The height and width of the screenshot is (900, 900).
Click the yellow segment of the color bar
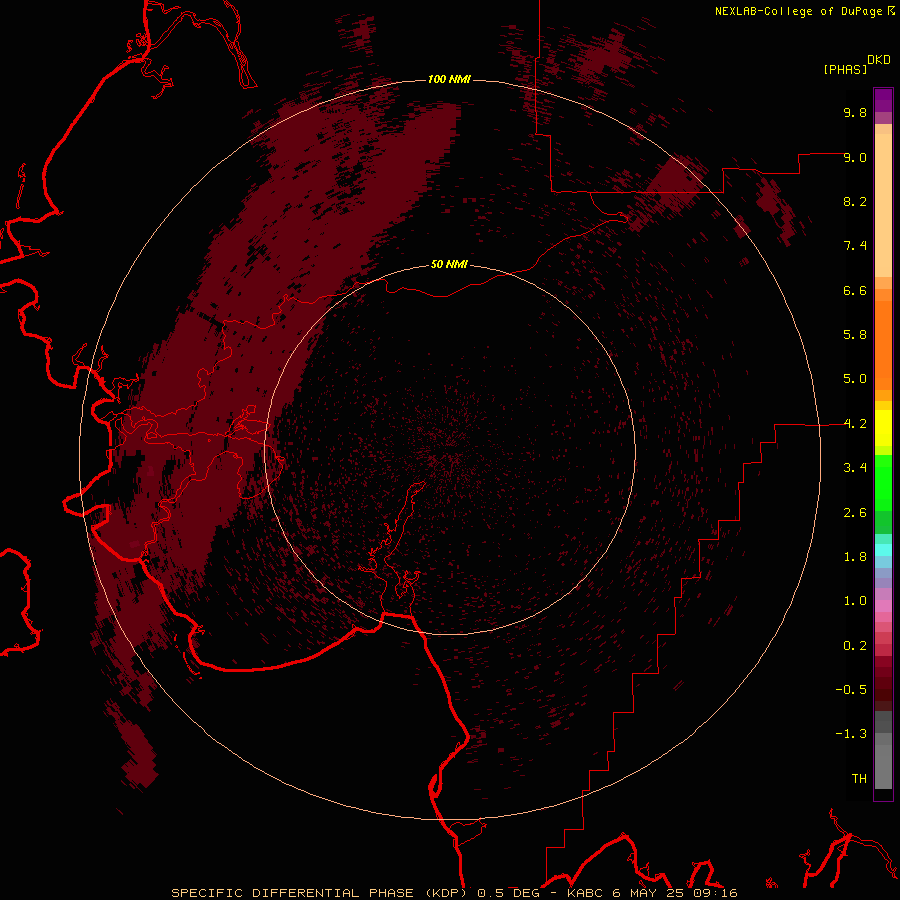click(883, 428)
